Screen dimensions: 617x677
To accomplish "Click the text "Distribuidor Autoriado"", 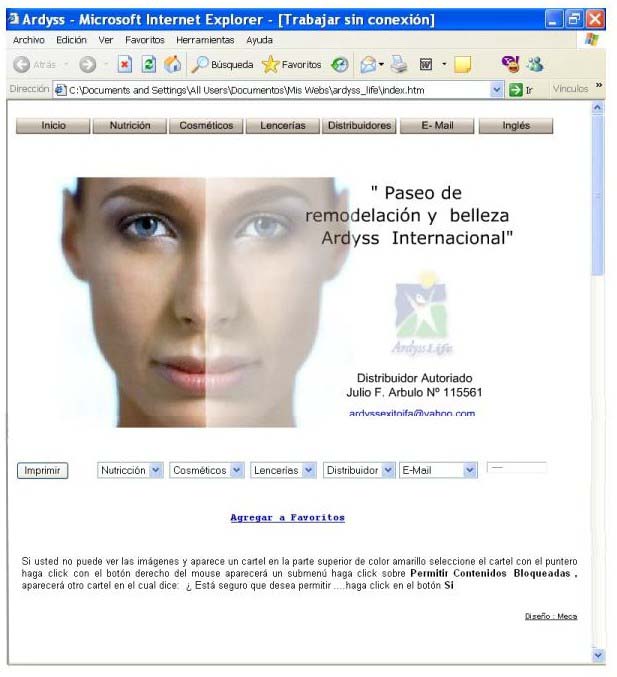I will [414, 378].
